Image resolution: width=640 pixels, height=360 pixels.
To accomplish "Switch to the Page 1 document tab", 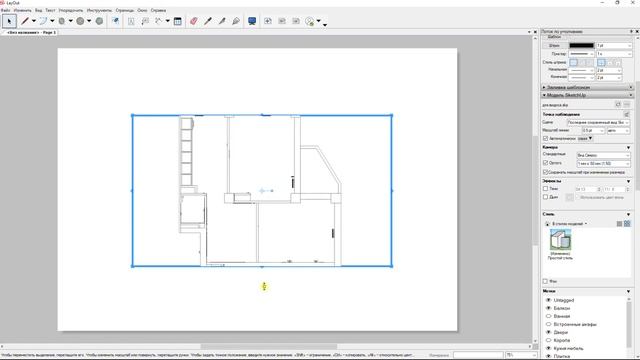I will click(31, 32).
